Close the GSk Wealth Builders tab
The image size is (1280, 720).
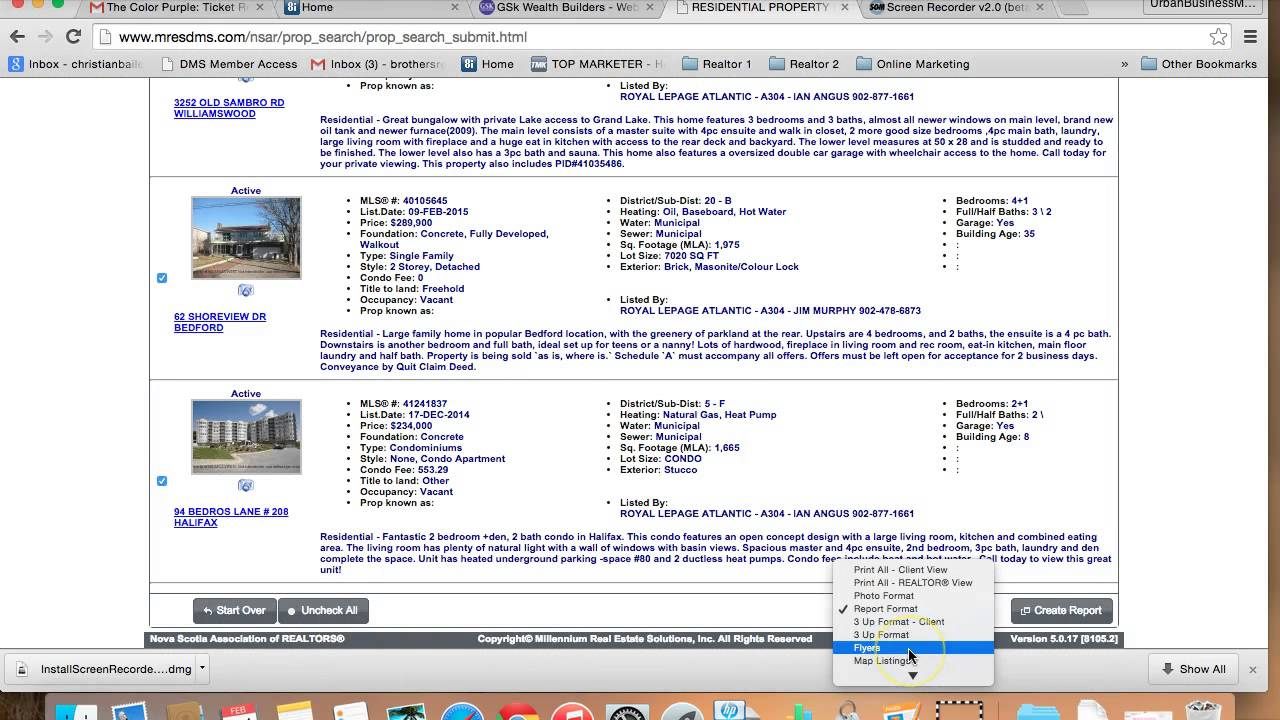648,7
